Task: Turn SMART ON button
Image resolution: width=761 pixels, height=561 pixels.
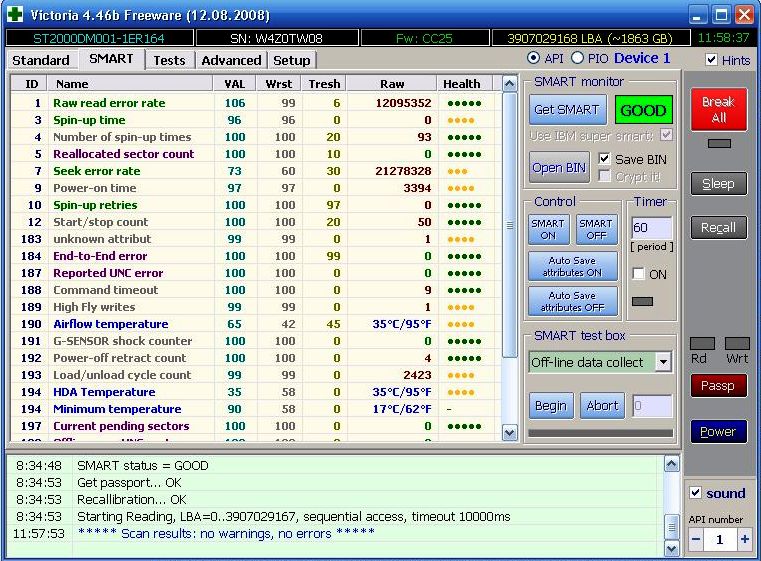Action: click(x=548, y=229)
